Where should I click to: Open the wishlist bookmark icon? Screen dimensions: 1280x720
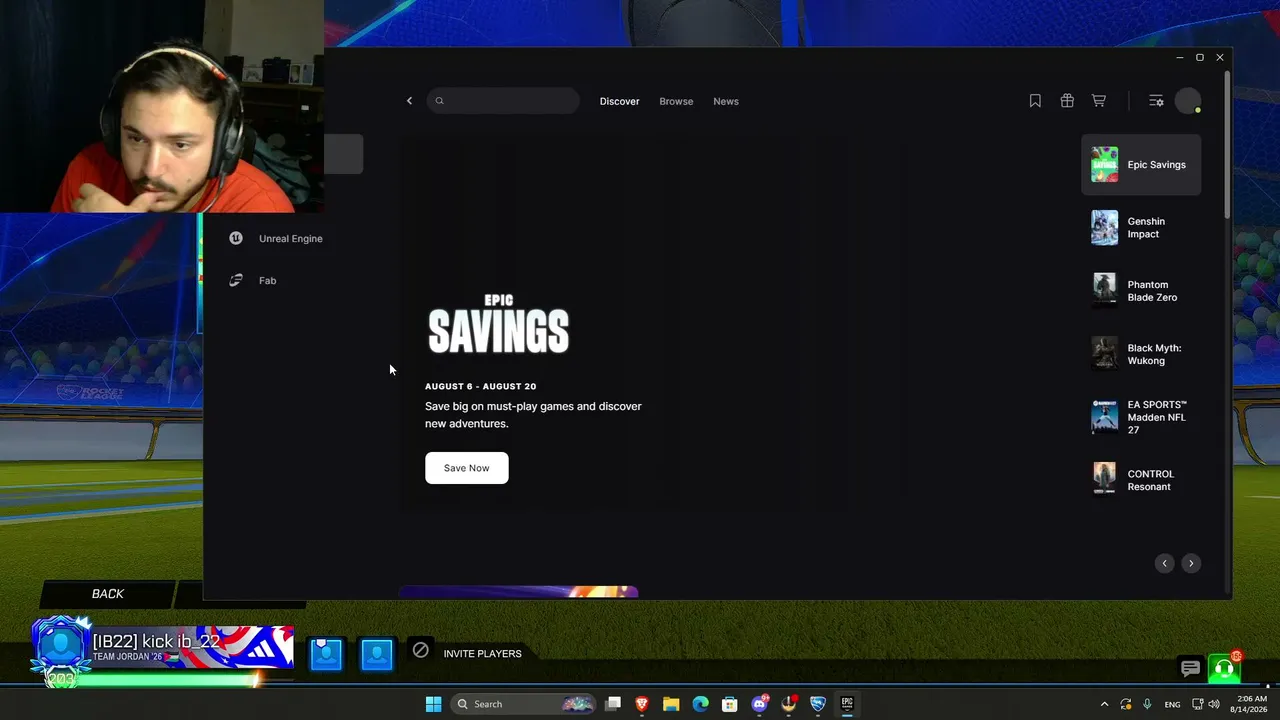1035,101
